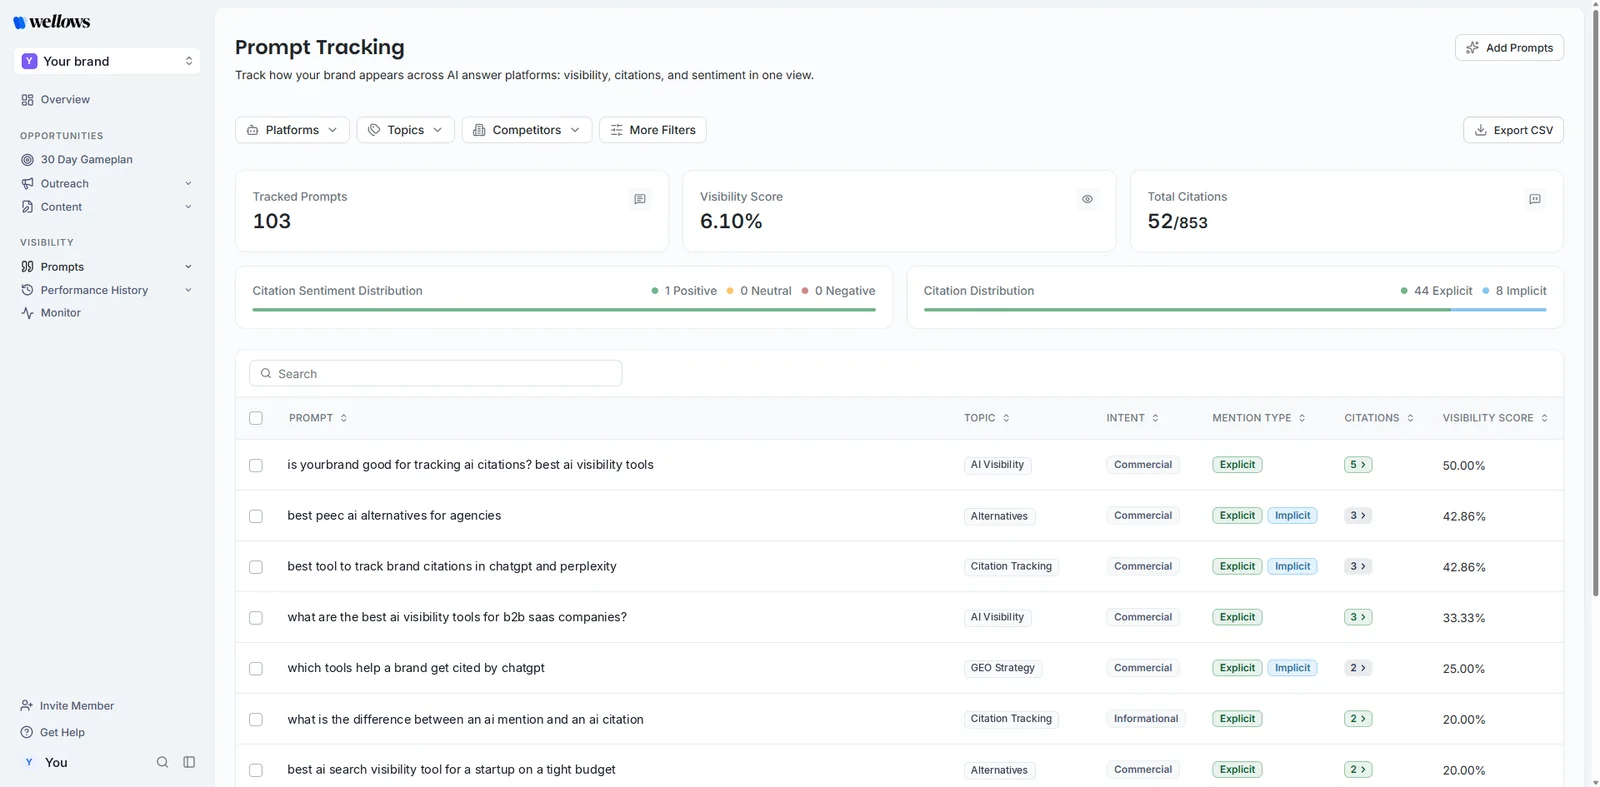Sort table by Mention Type column

click(1302, 418)
